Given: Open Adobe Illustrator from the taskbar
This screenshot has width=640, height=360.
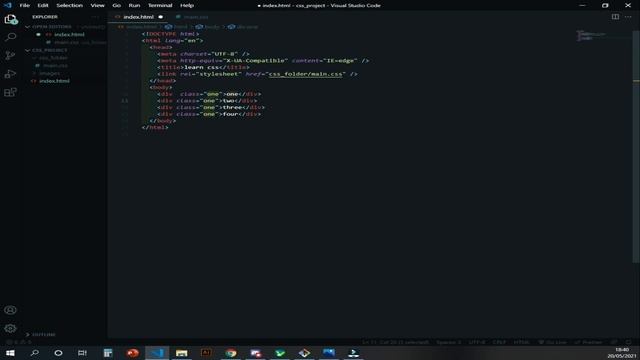Looking at the screenshot, I should [x=206, y=353].
